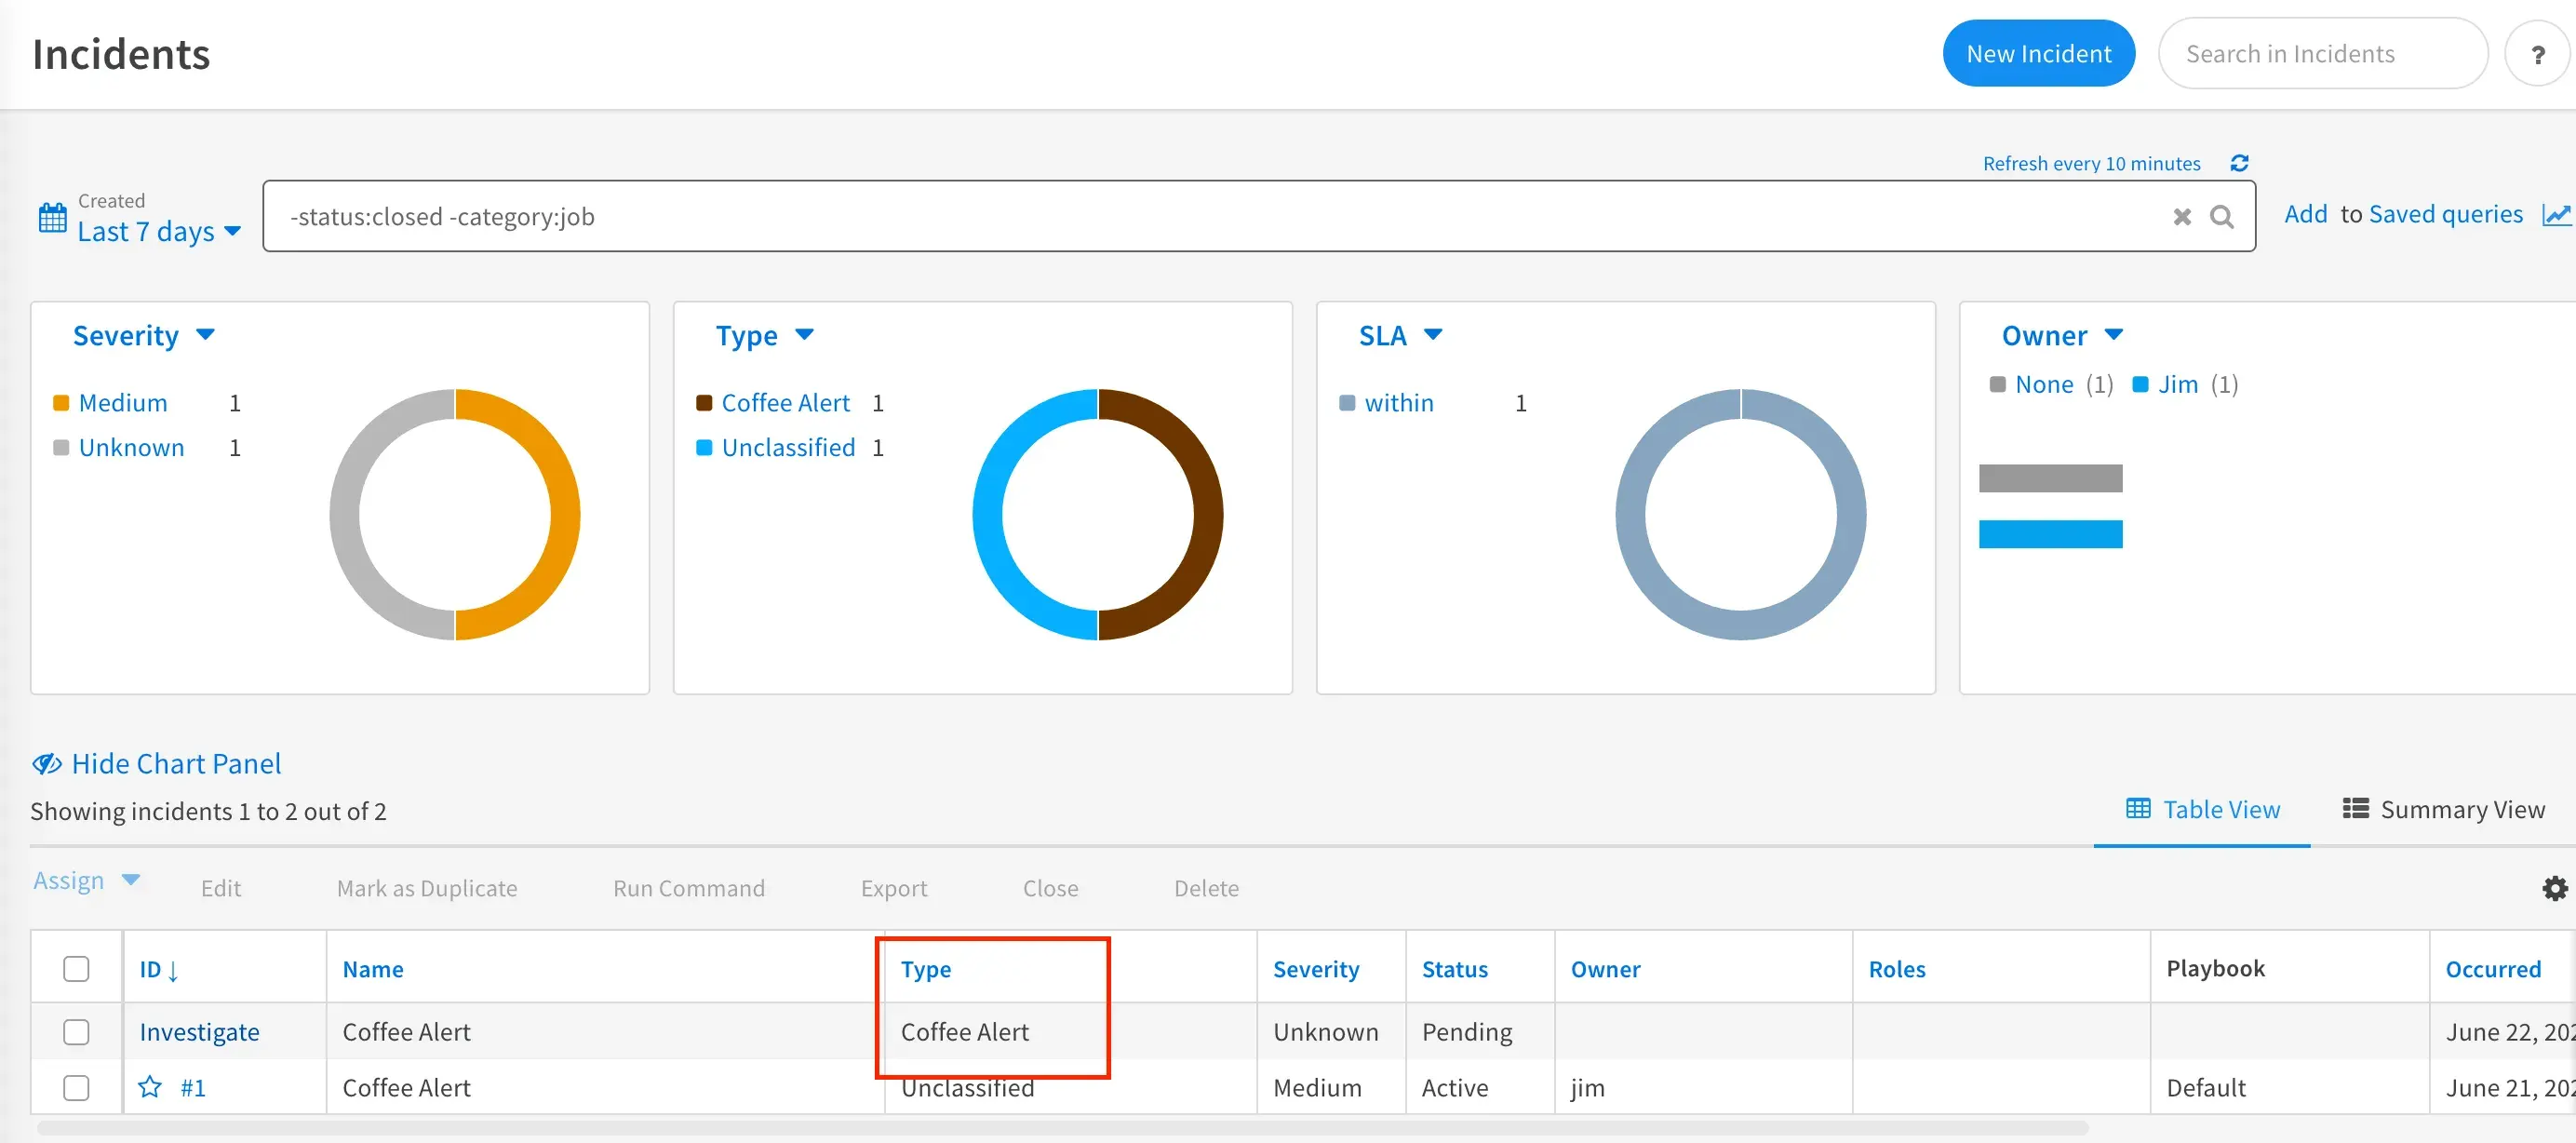Click Refresh every 10 minutes link
The image size is (2576, 1143).
(2091, 163)
